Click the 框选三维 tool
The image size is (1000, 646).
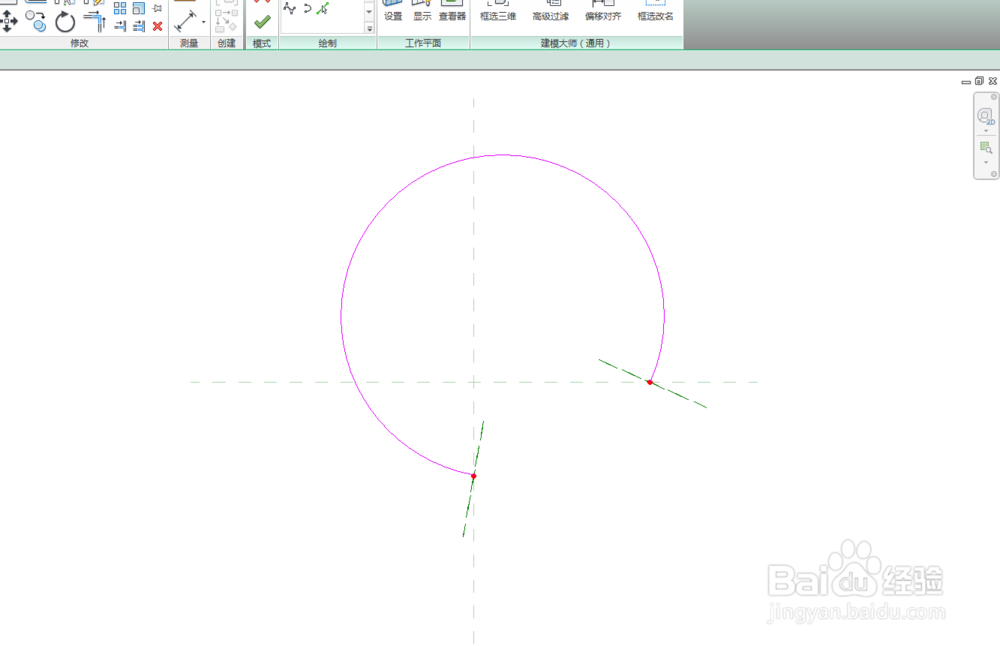498,11
